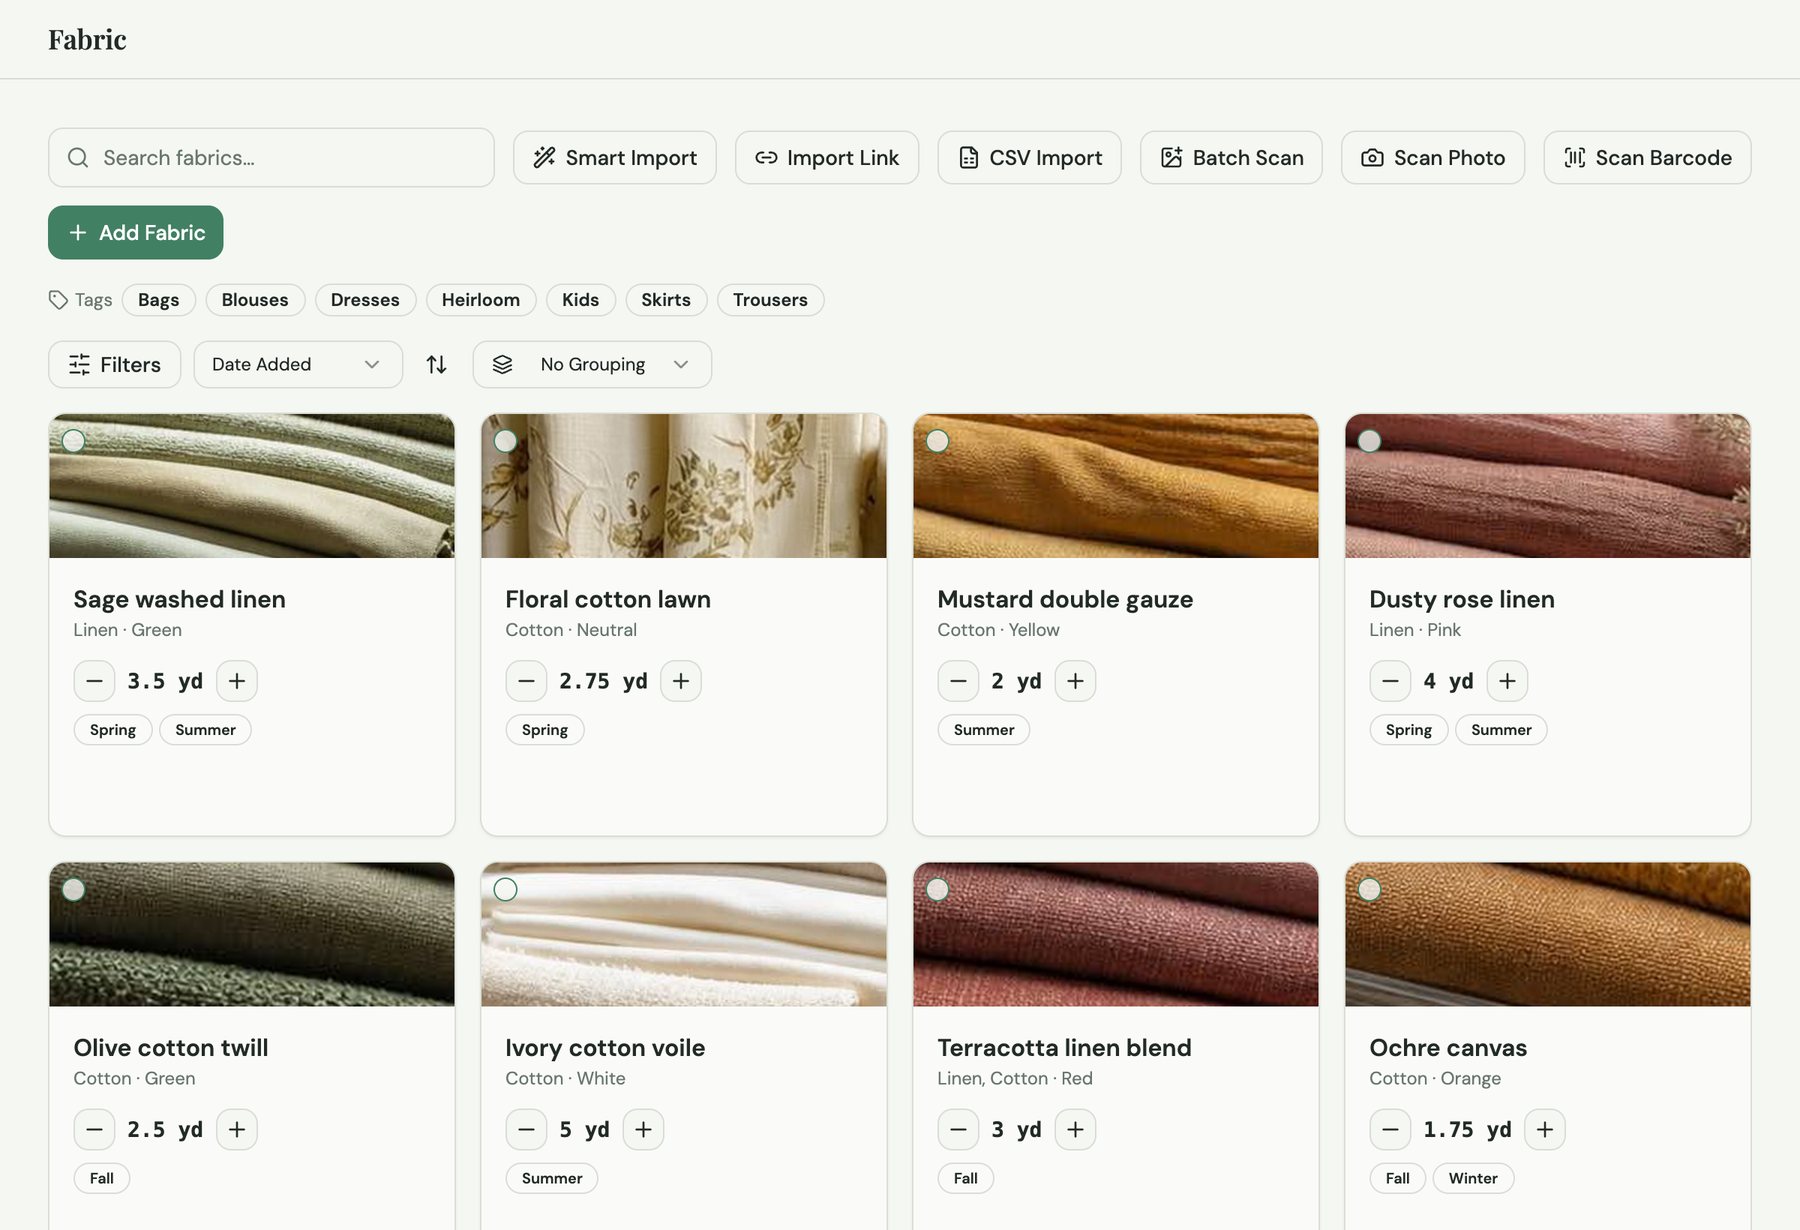Select the Skirts tag chip
Viewport: 1800px width, 1230px height.
666,300
